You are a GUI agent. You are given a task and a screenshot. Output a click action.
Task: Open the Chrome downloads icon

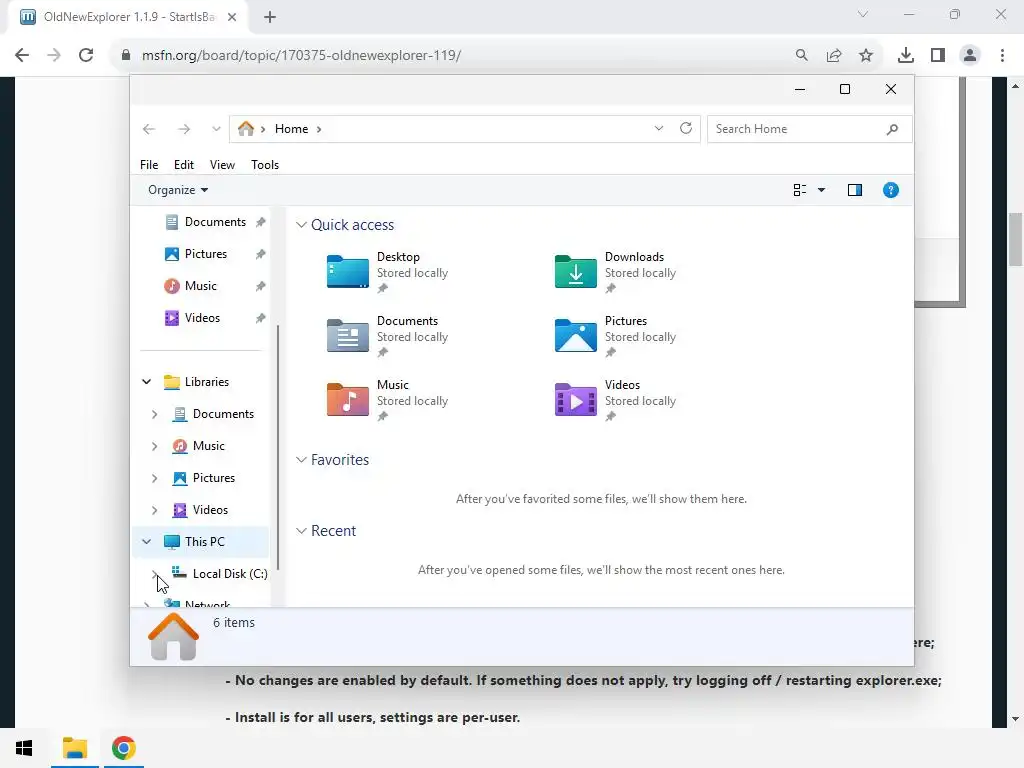[x=906, y=56]
